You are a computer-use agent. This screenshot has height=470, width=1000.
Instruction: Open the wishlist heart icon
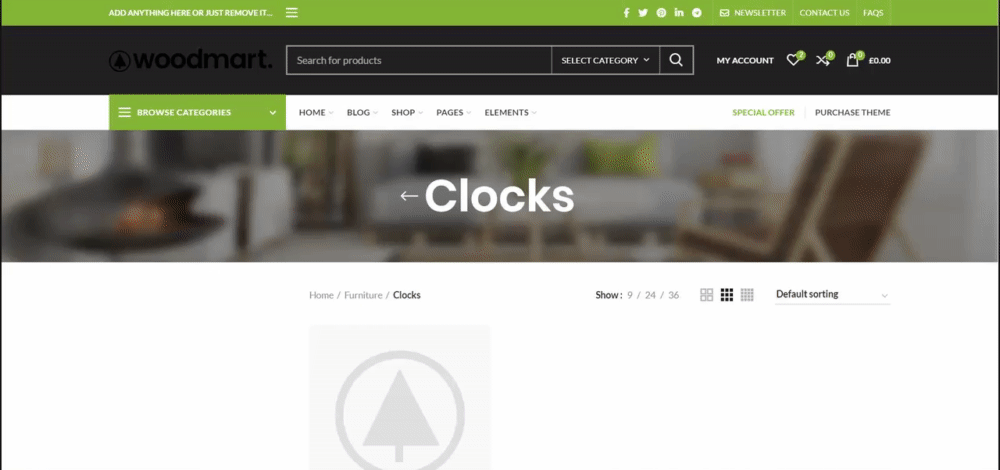[793, 60]
